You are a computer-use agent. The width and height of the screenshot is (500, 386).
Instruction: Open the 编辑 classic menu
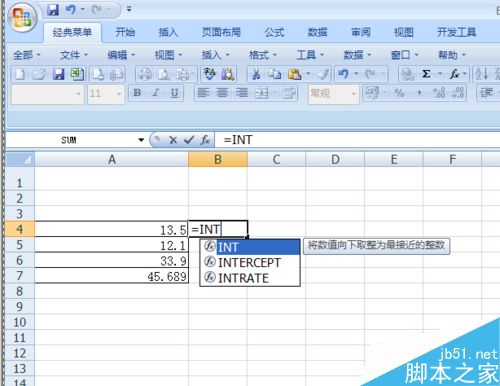[121, 55]
